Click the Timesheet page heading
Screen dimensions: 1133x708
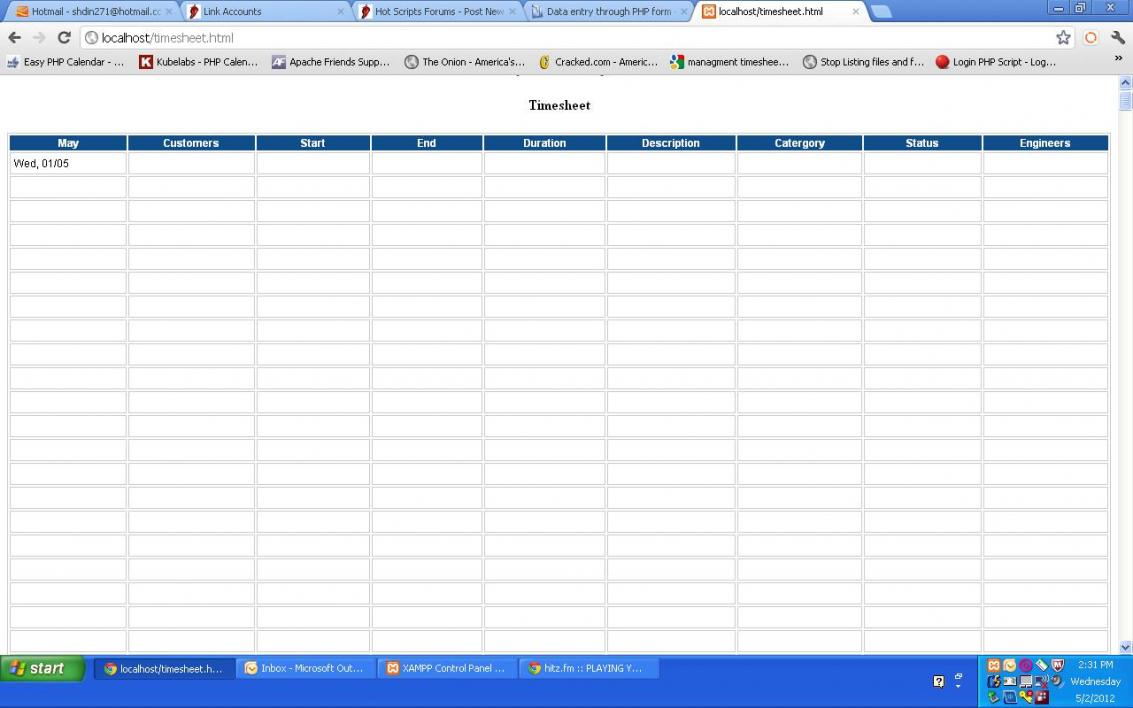pos(559,105)
